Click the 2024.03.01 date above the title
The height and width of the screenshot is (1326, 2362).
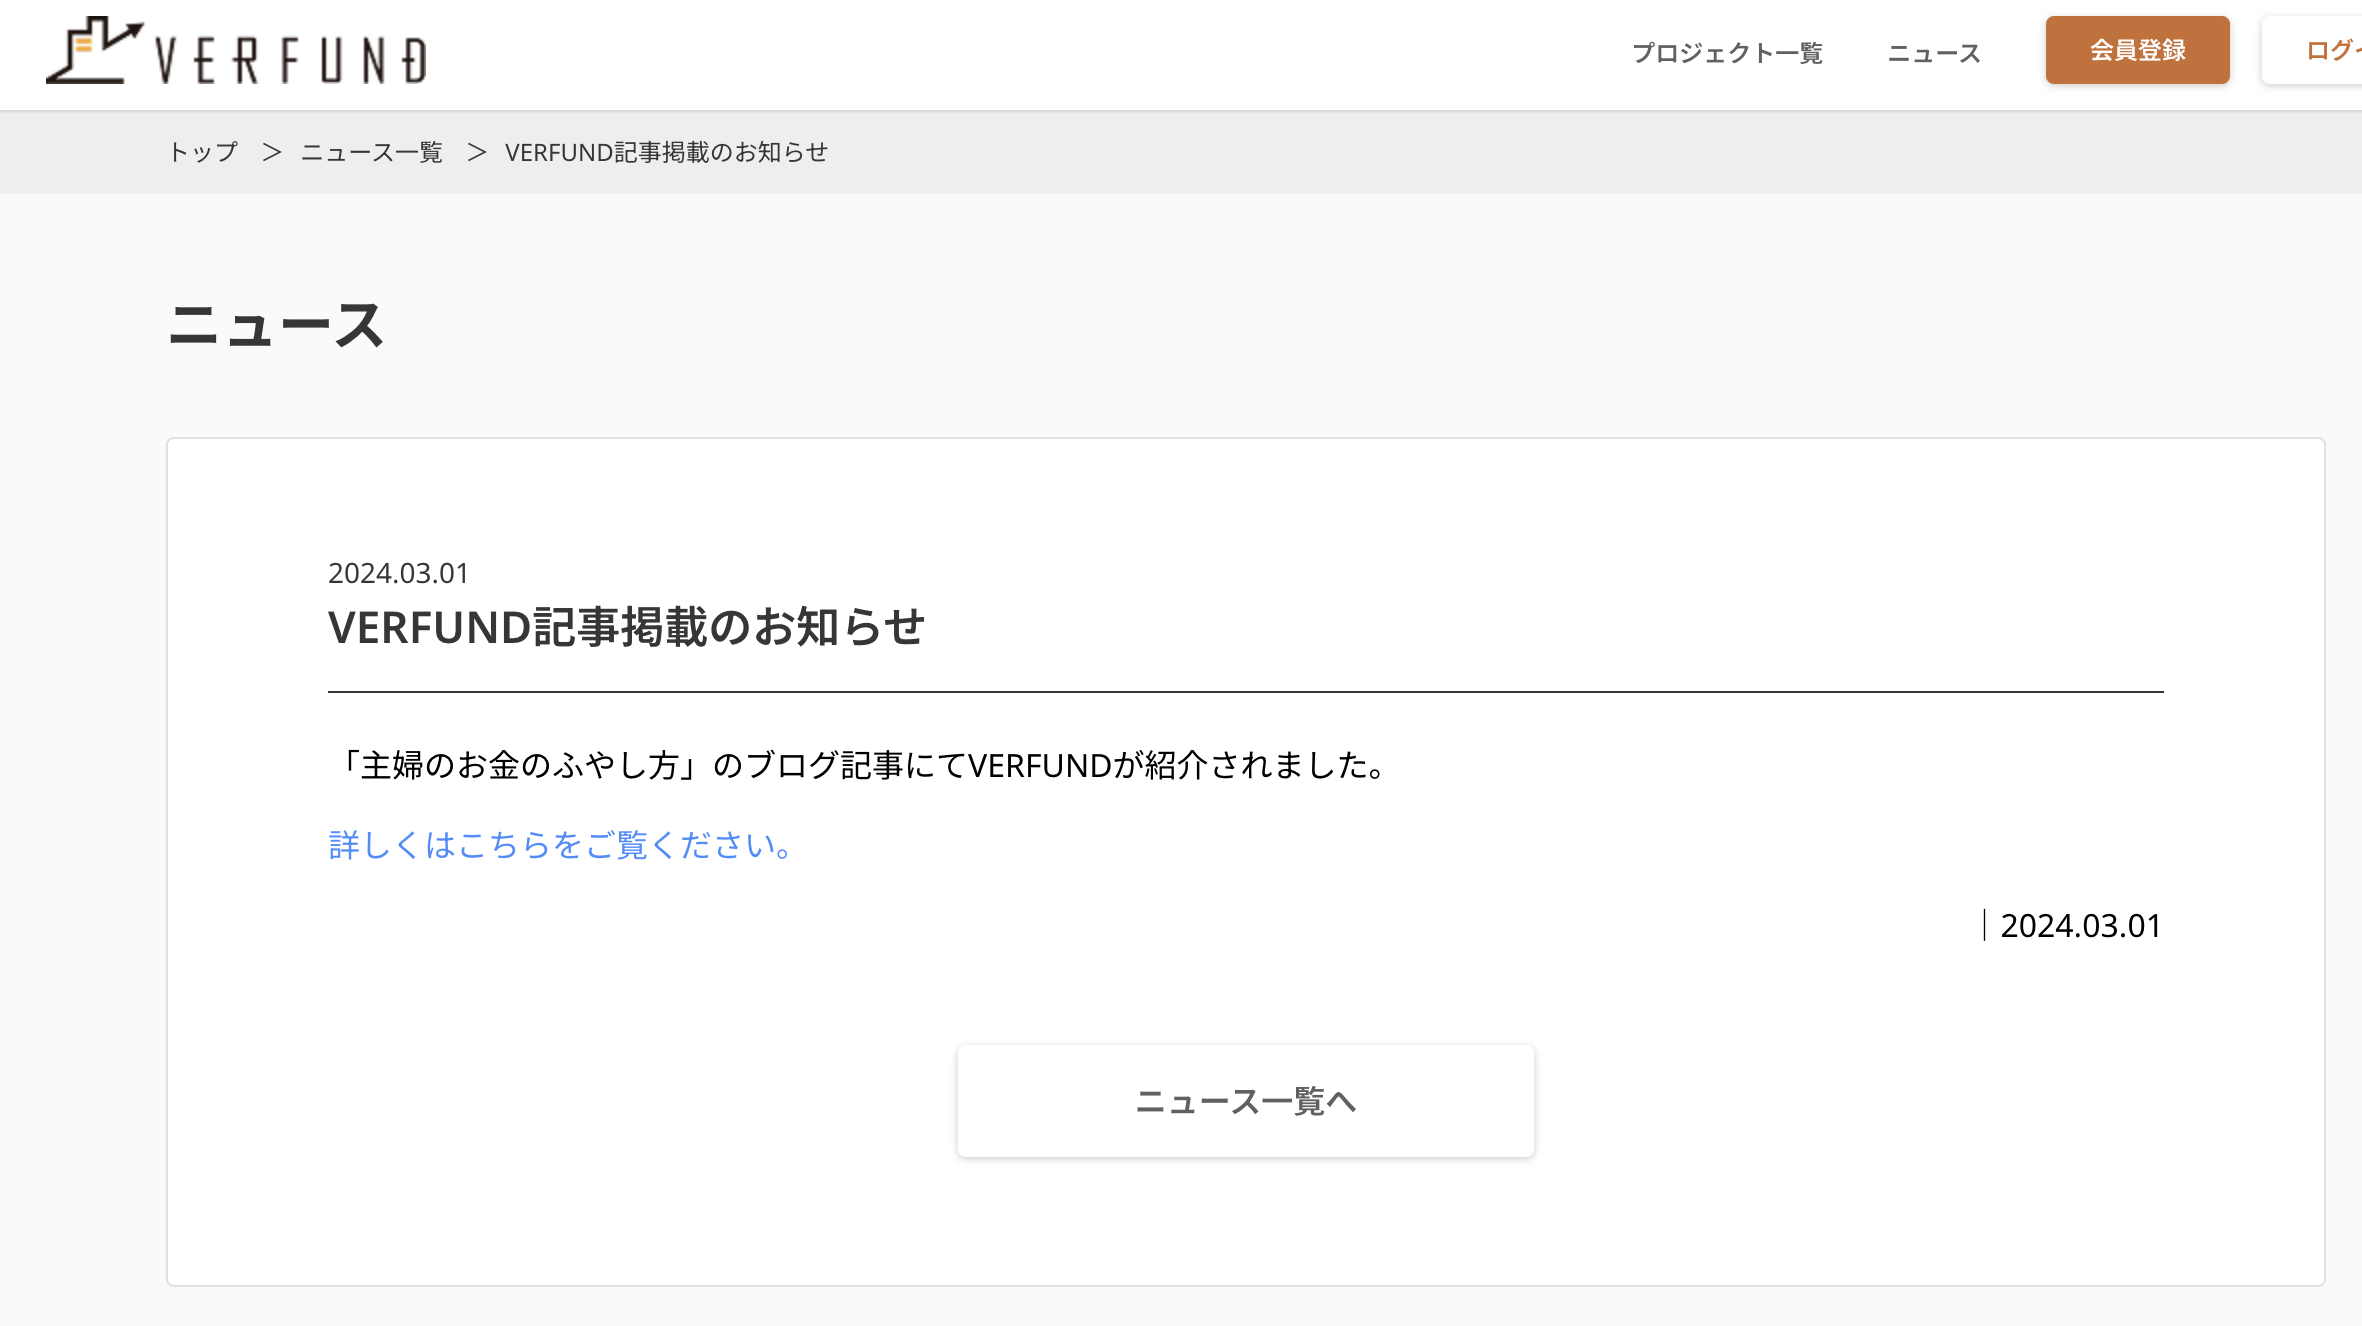[398, 573]
